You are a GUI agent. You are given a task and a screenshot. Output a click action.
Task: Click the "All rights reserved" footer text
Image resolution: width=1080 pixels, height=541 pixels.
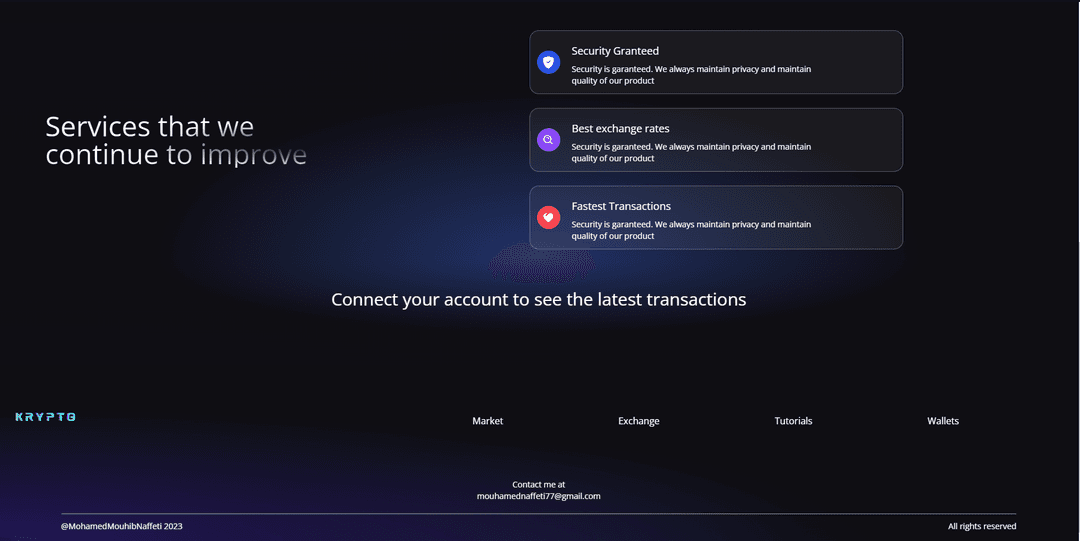(x=981, y=526)
